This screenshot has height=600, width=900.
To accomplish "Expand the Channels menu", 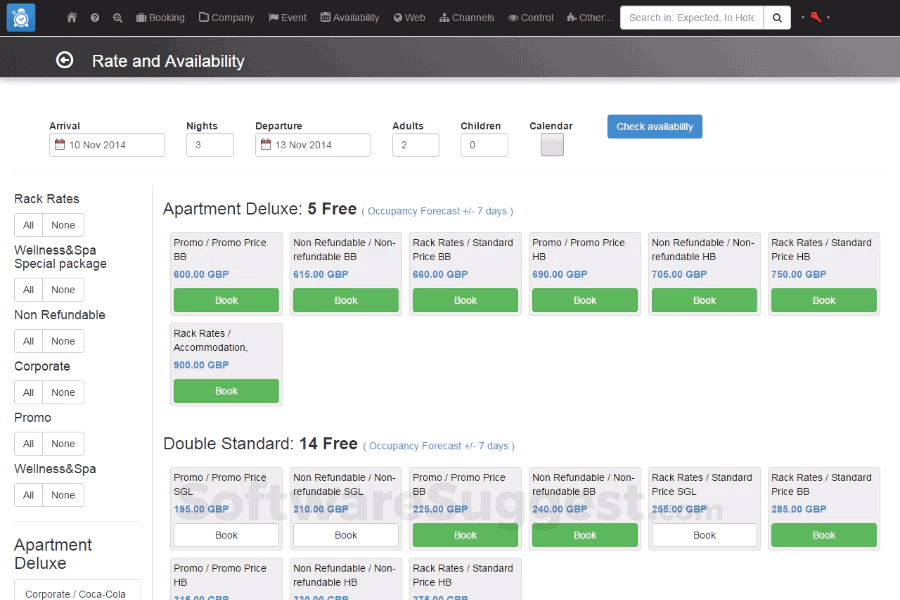I will [466, 18].
